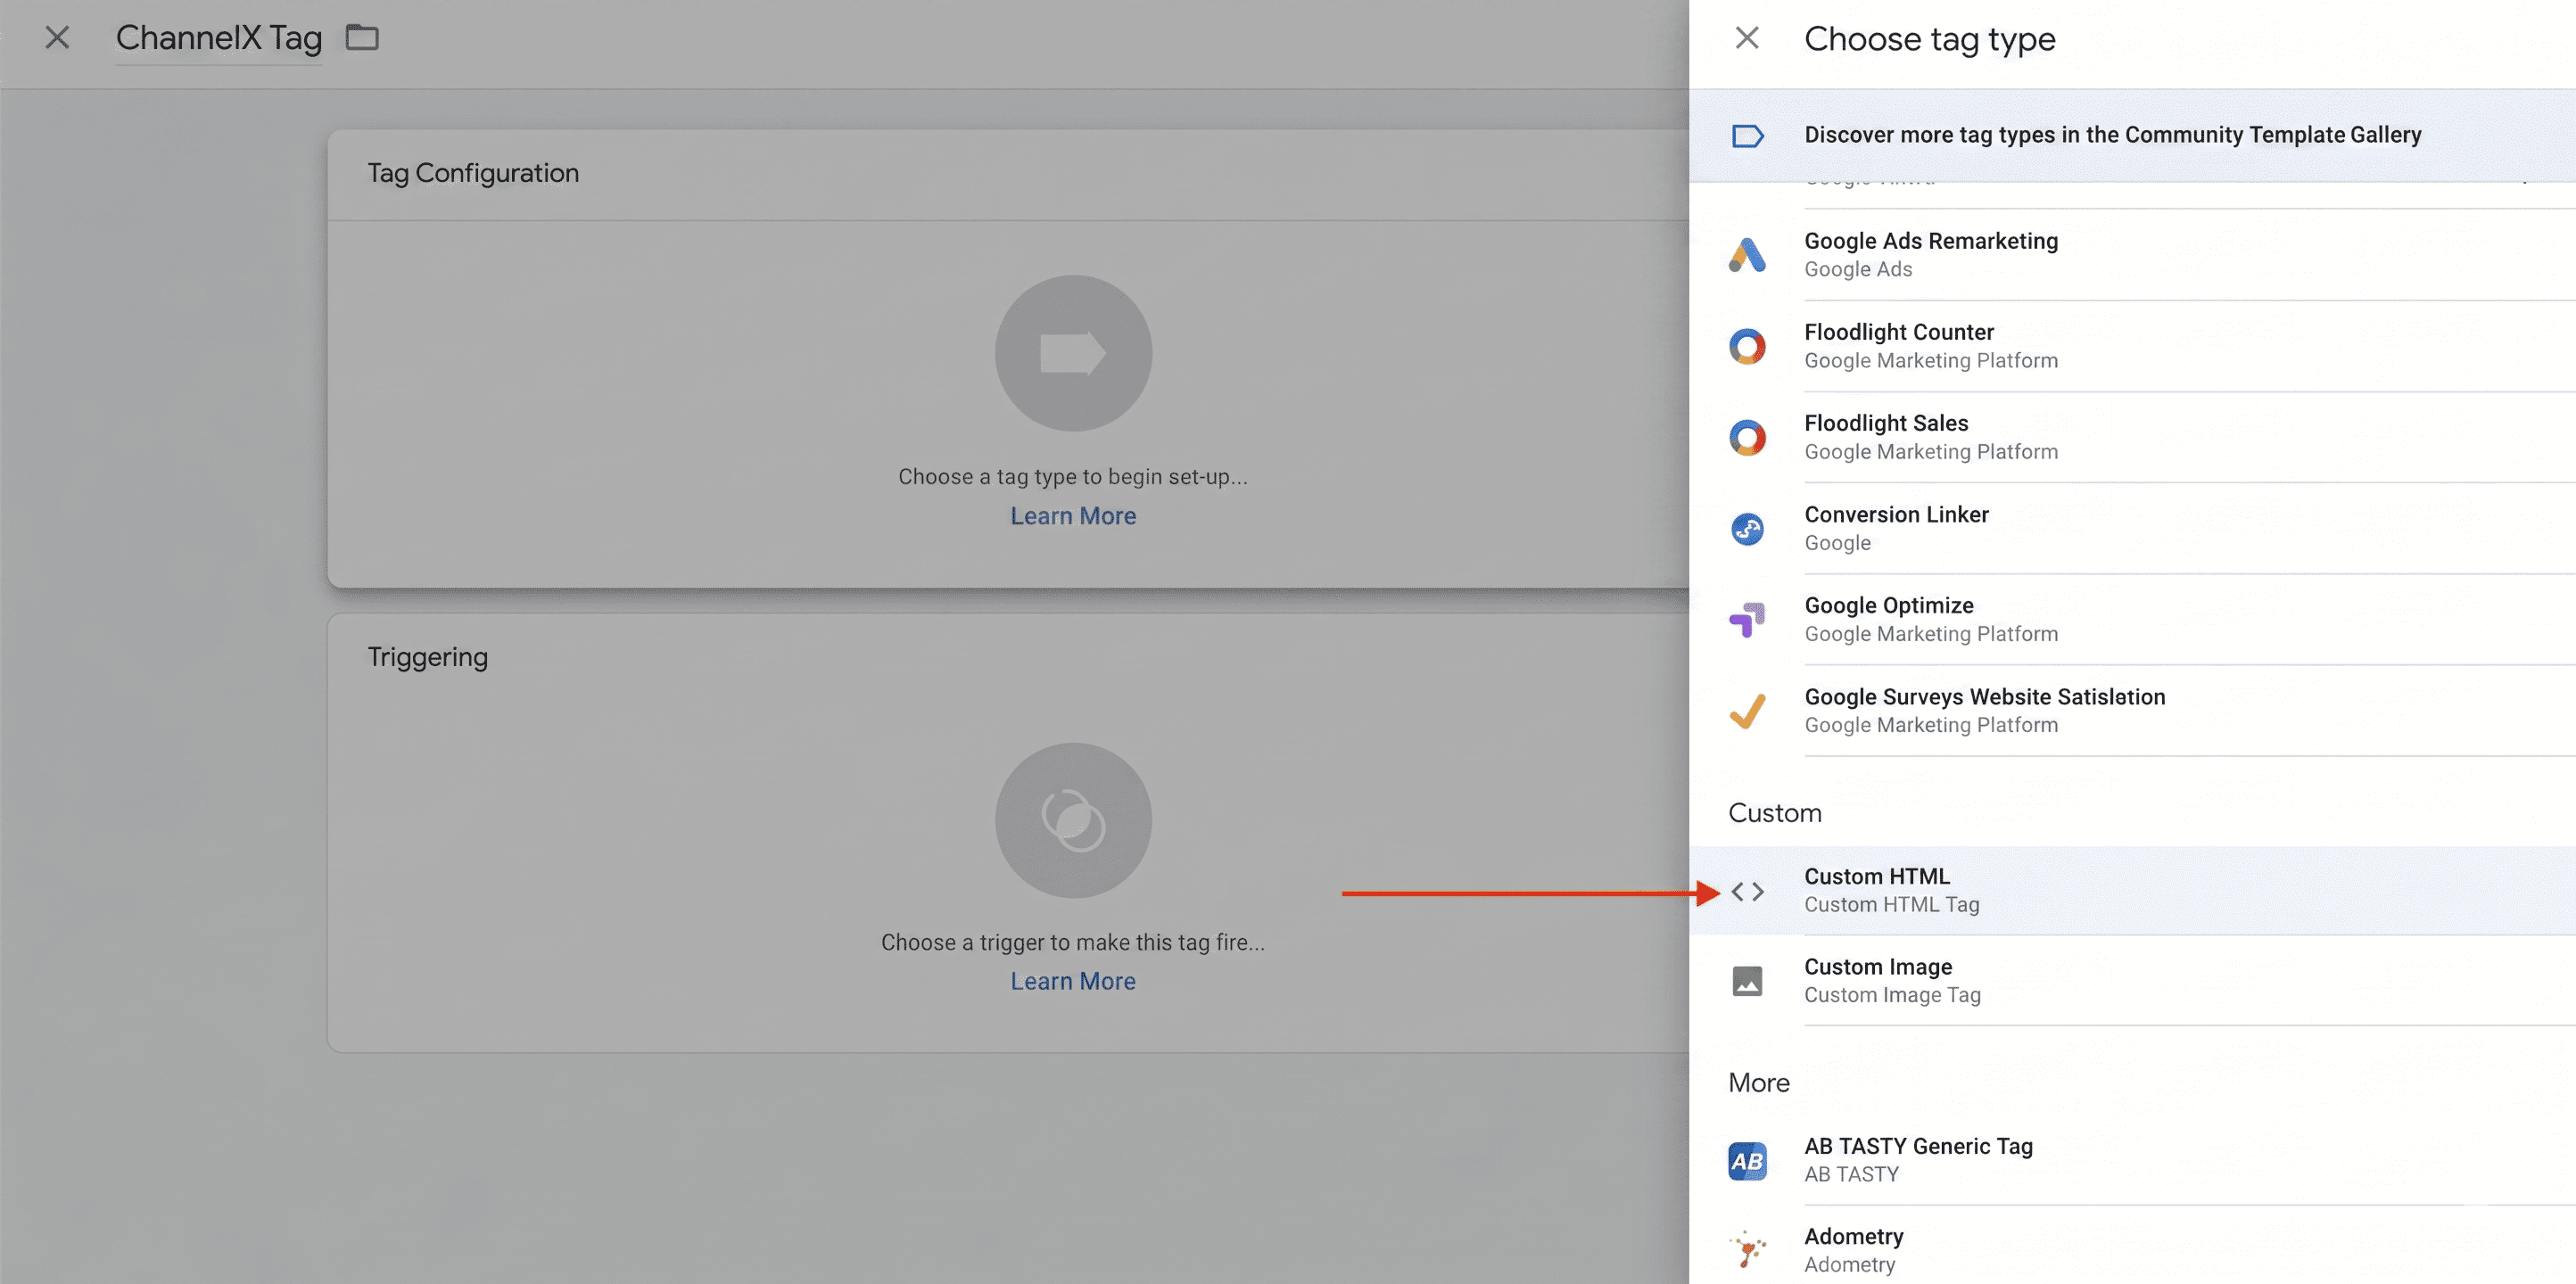Choose AB TASTY Generic Tag
The image size is (2576, 1284).
point(2132,1161)
